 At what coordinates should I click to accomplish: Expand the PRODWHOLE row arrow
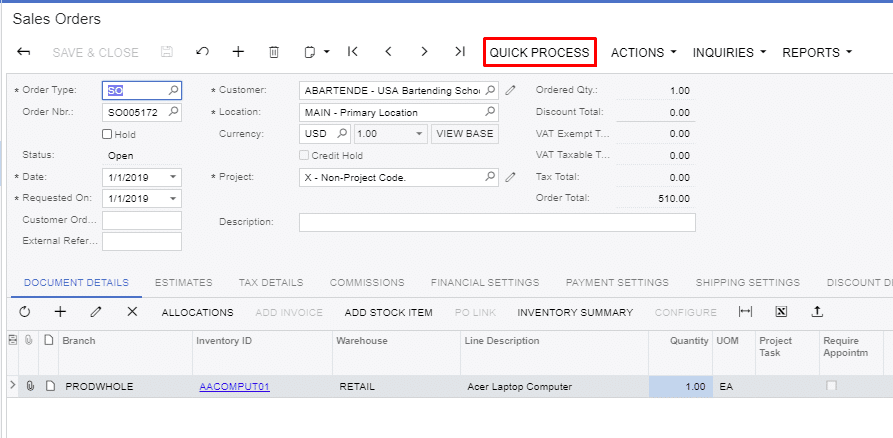(13, 386)
